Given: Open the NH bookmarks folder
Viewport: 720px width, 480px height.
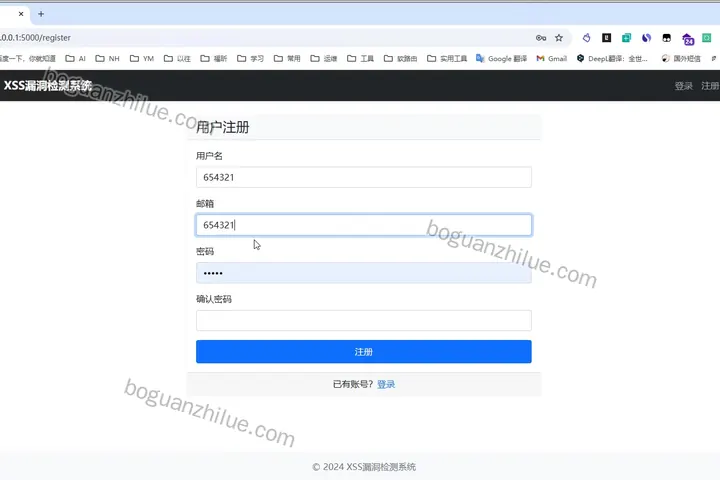Looking at the screenshot, I should tap(107, 58).
